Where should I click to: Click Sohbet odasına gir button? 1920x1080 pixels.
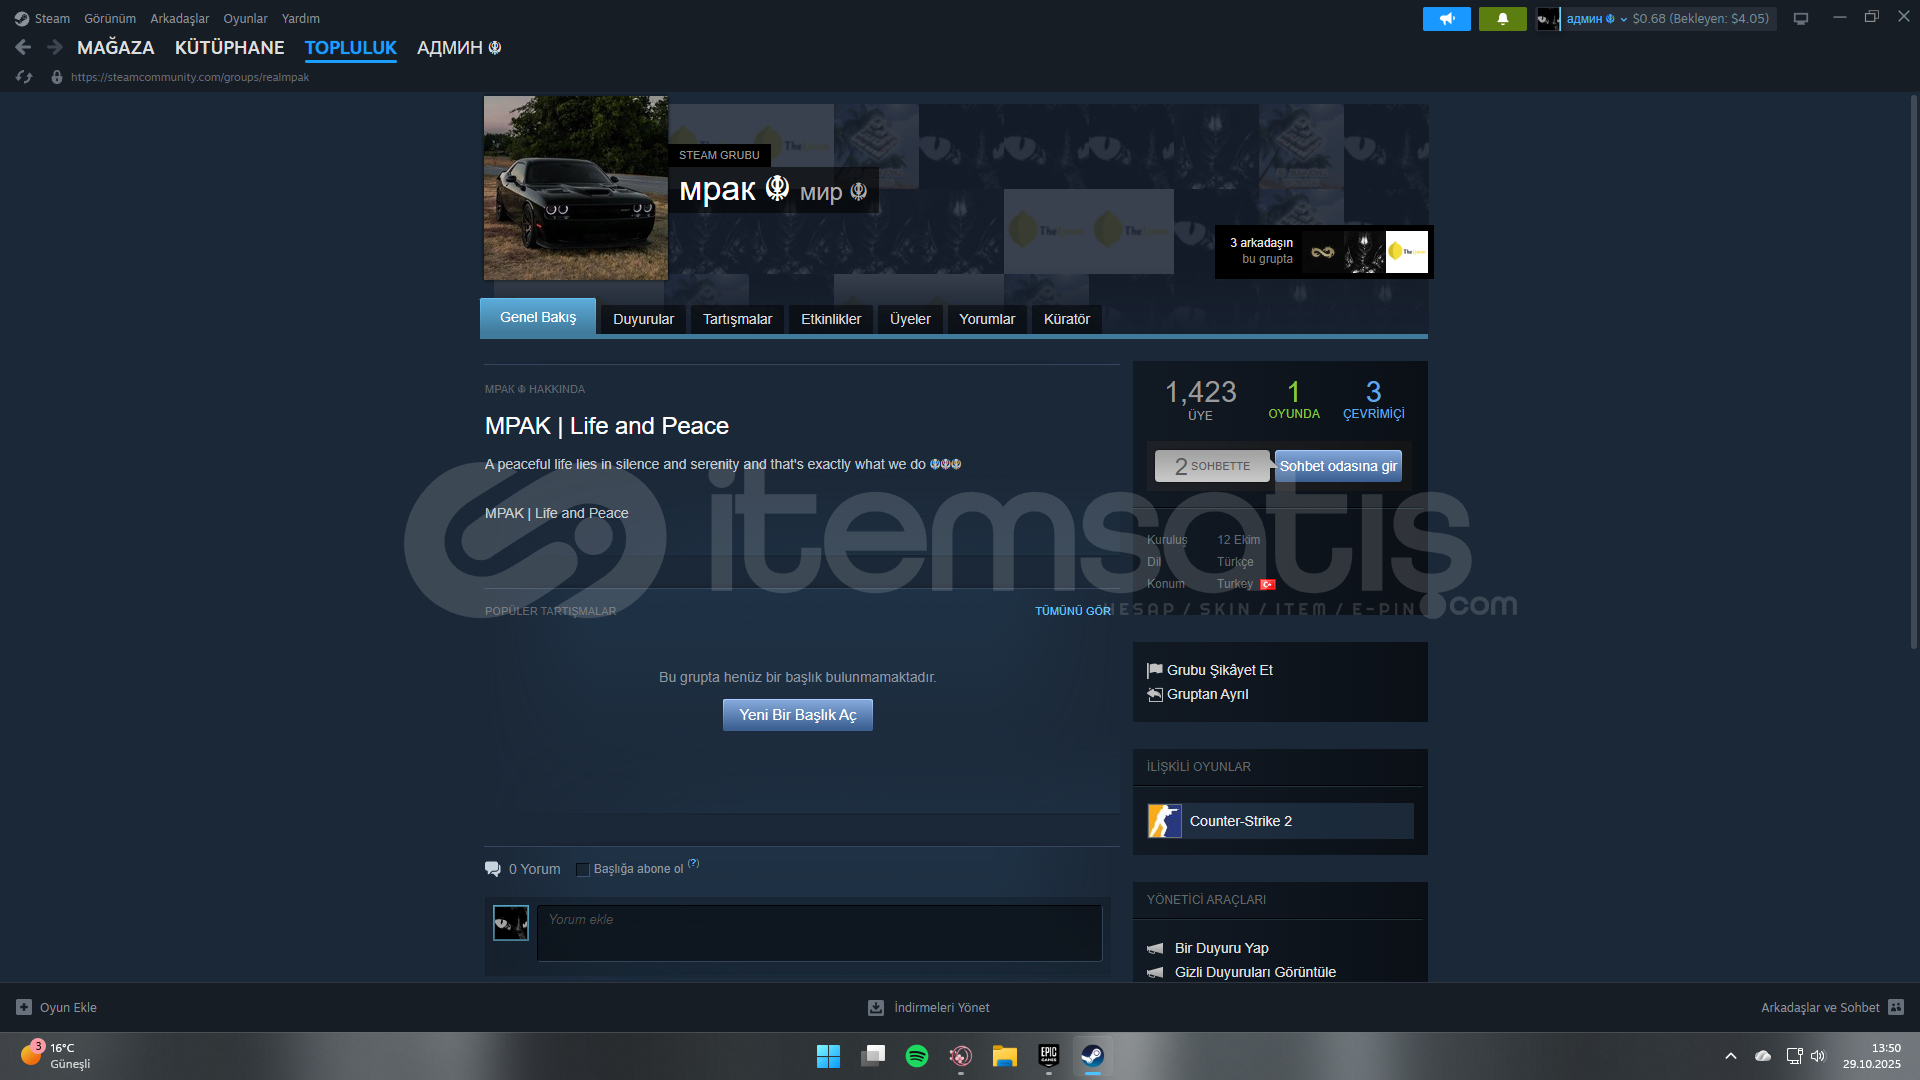click(1338, 466)
